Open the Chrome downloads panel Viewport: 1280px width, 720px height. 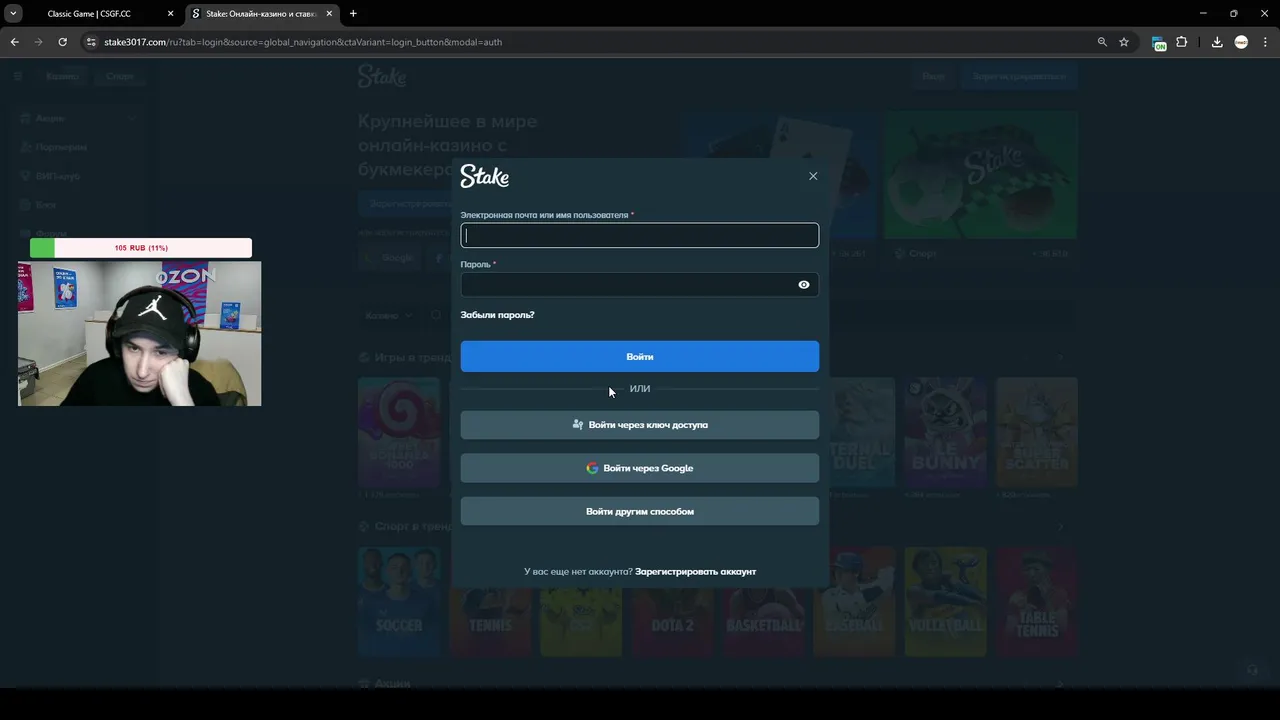point(1217,42)
